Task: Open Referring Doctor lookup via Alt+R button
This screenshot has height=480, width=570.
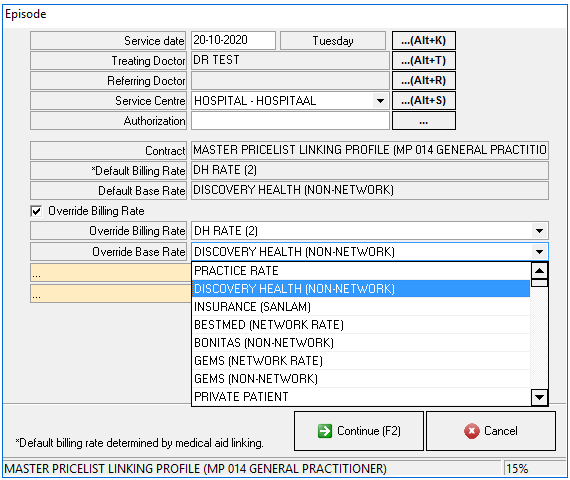Action: tap(424, 80)
